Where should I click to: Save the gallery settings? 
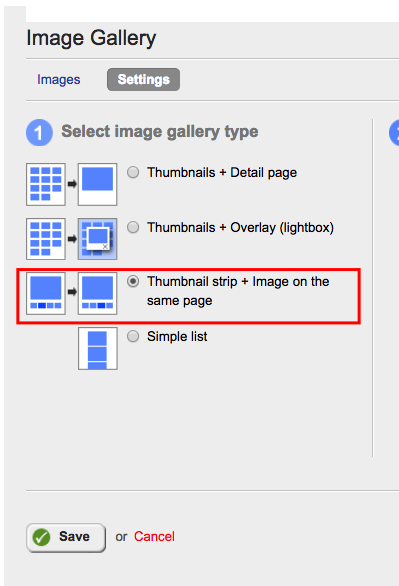66,537
